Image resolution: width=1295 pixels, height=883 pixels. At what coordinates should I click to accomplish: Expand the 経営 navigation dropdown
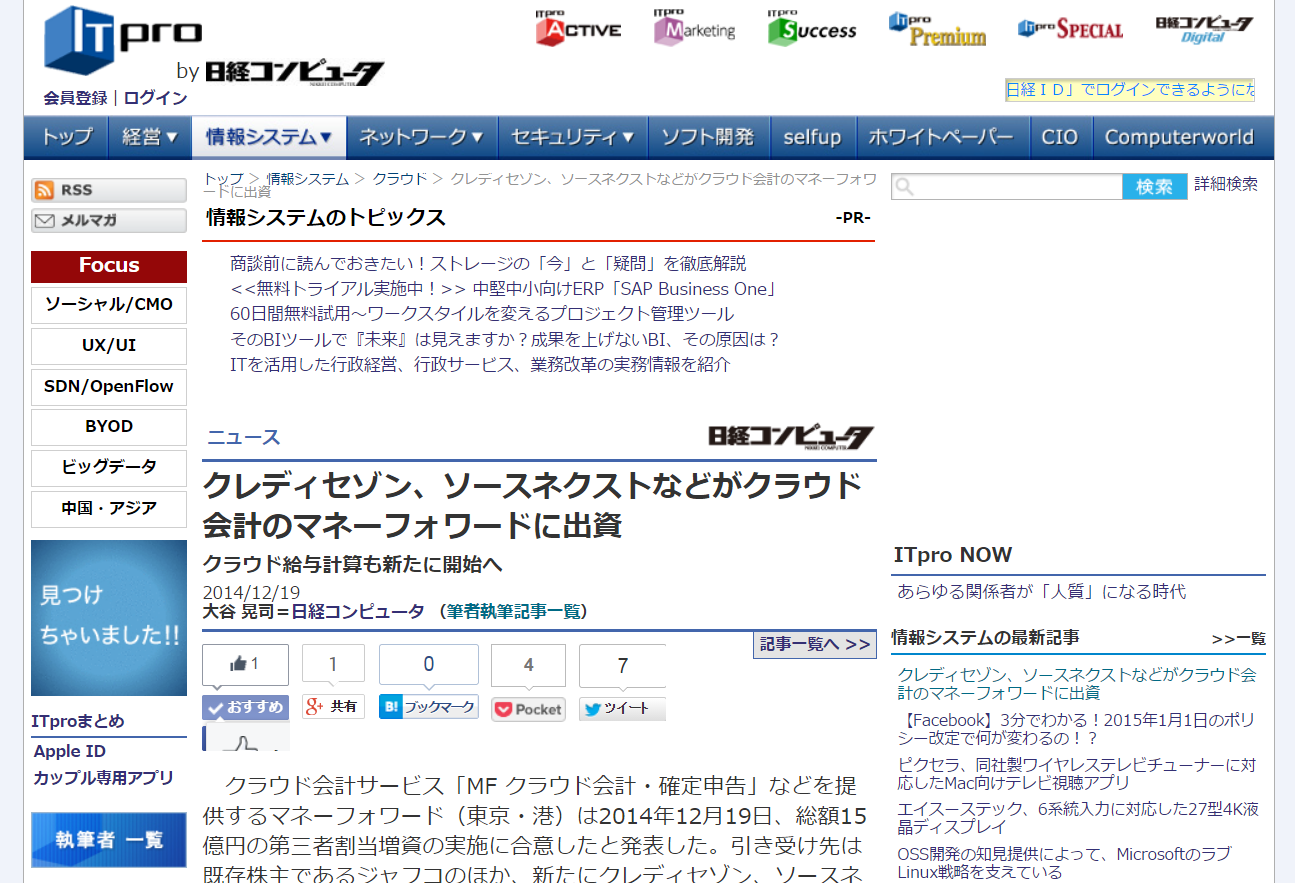tap(150, 137)
